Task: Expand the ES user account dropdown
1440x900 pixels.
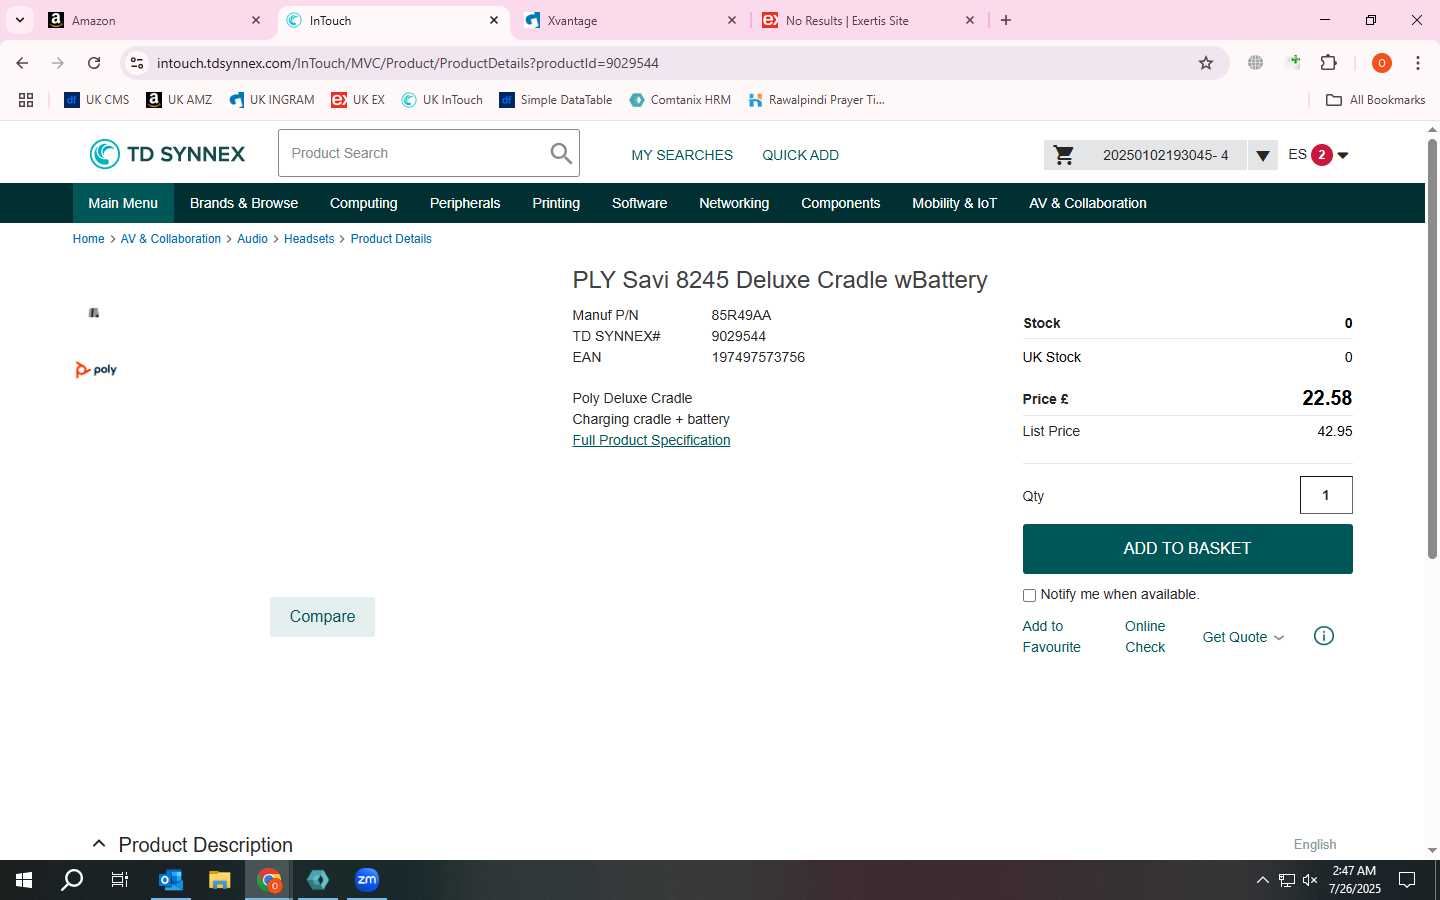Action: pyautogui.click(x=1343, y=155)
